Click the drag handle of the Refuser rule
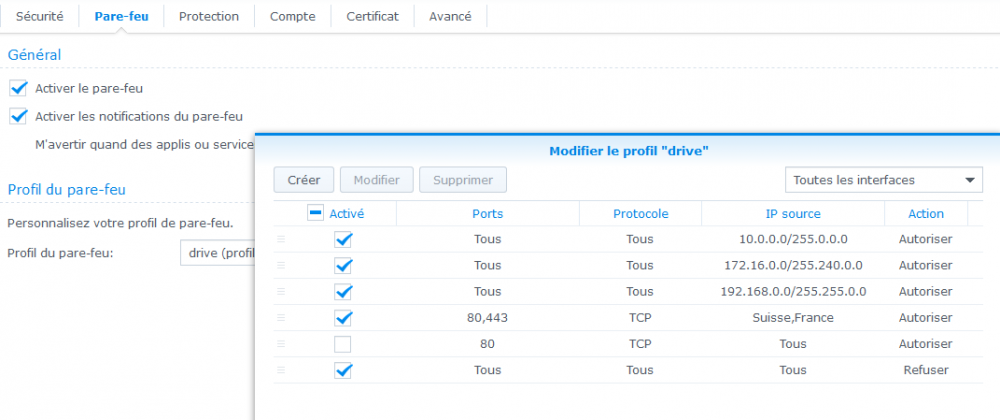The height and width of the screenshot is (420, 1000). [x=281, y=370]
